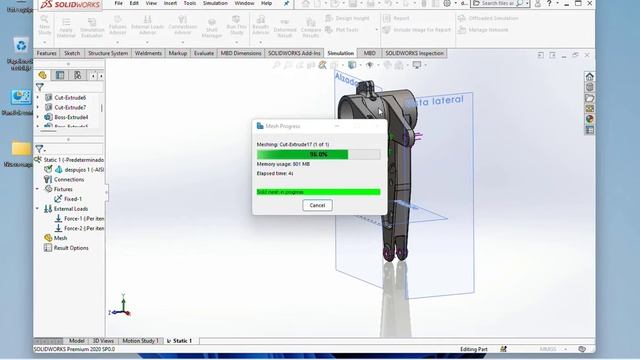
Task: Click the Deformed Result icon
Action: 285,27
